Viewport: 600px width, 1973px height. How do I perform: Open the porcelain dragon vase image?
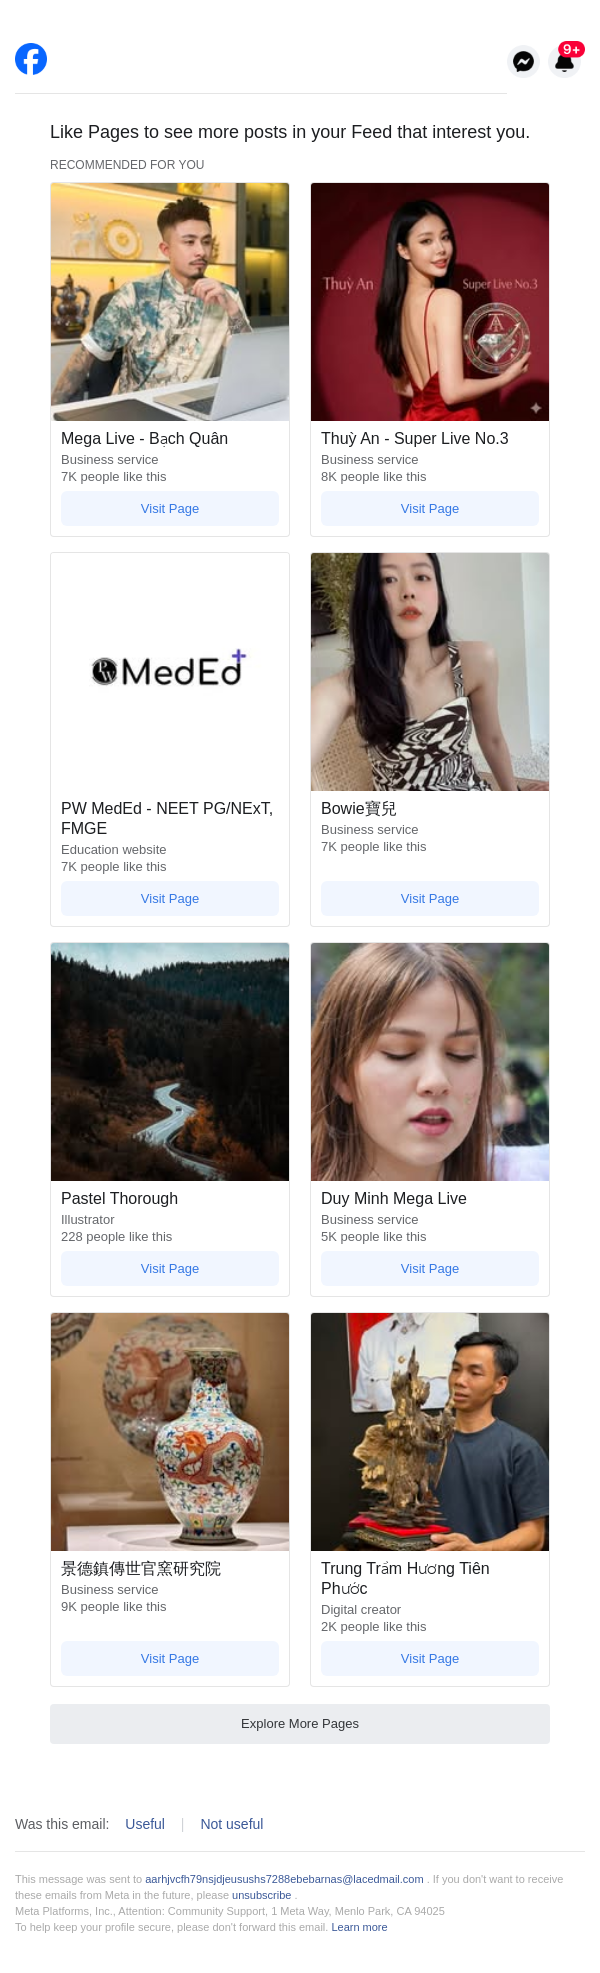click(170, 1432)
